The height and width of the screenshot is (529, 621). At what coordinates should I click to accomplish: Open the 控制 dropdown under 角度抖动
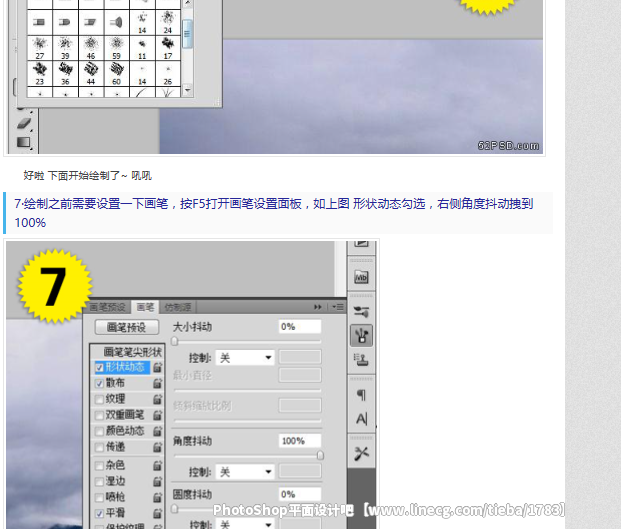(246, 471)
